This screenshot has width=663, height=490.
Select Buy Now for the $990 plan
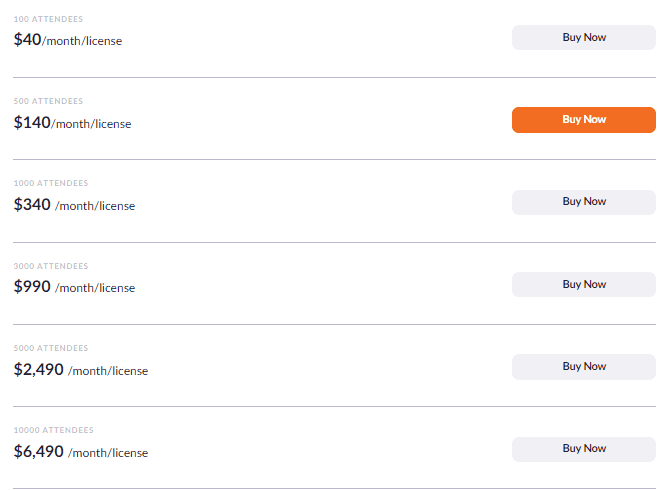click(x=584, y=285)
